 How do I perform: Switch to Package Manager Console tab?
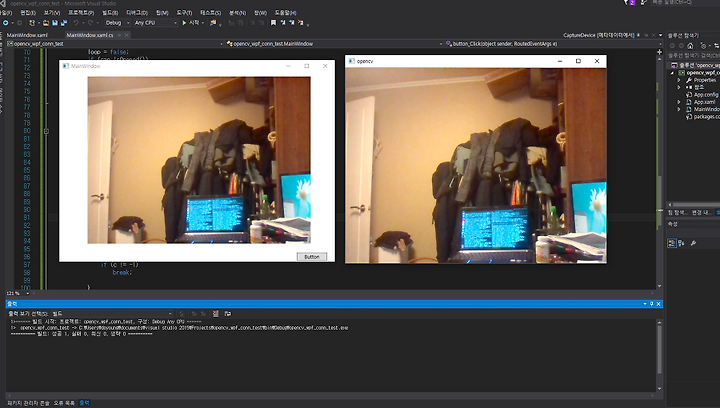click(28, 403)
